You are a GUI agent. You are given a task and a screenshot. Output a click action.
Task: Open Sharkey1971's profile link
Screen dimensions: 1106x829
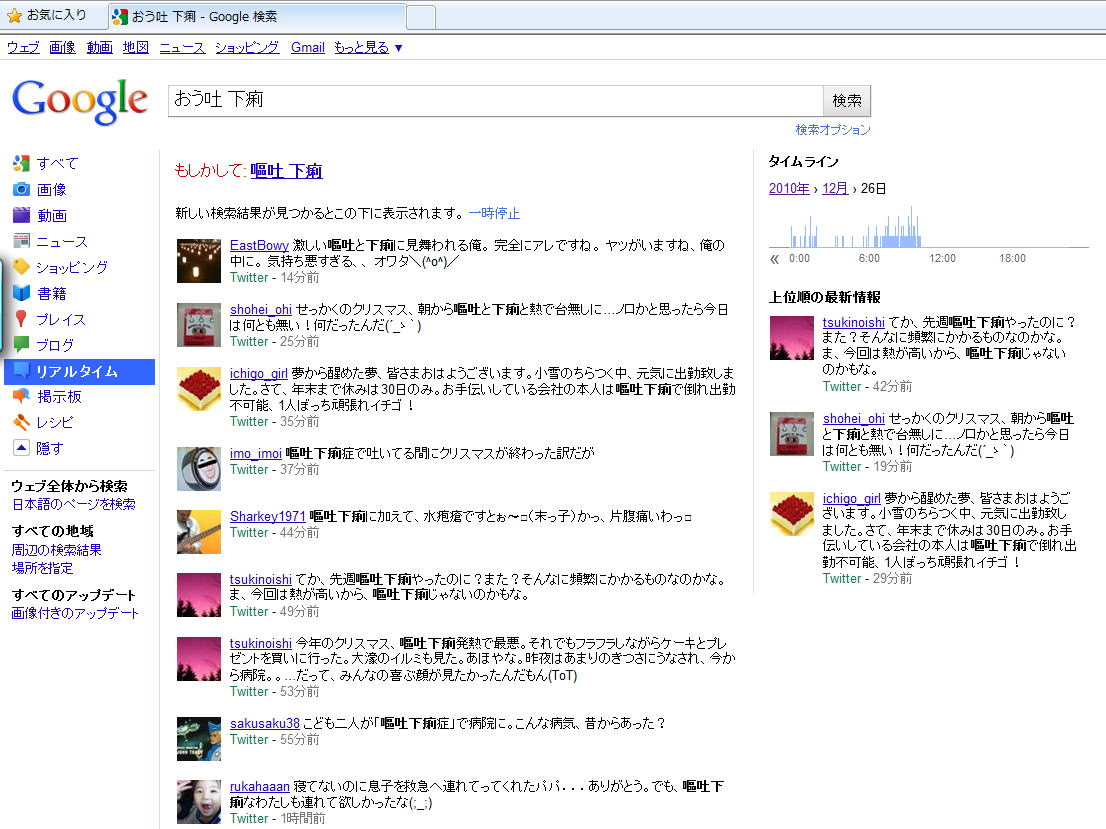point(267,516)
